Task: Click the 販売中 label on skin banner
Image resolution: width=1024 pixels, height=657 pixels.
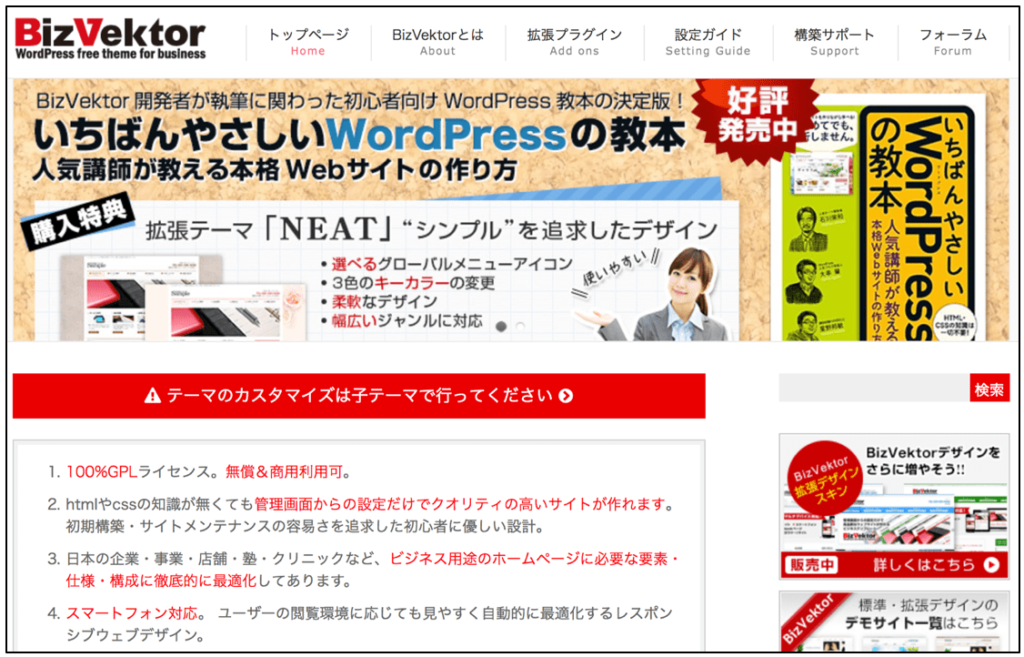Action: click(x=813, y=565)
